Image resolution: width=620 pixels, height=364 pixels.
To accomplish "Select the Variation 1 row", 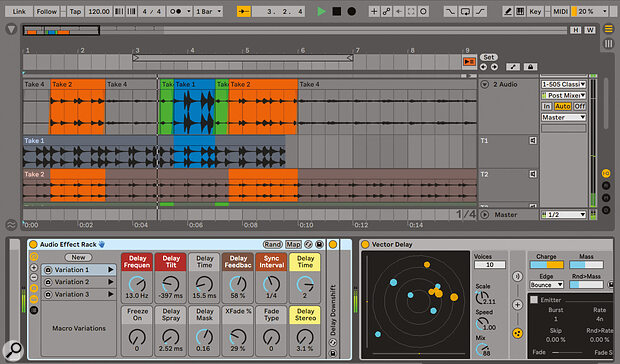I will pyautogui.click(x=79, y=270).
